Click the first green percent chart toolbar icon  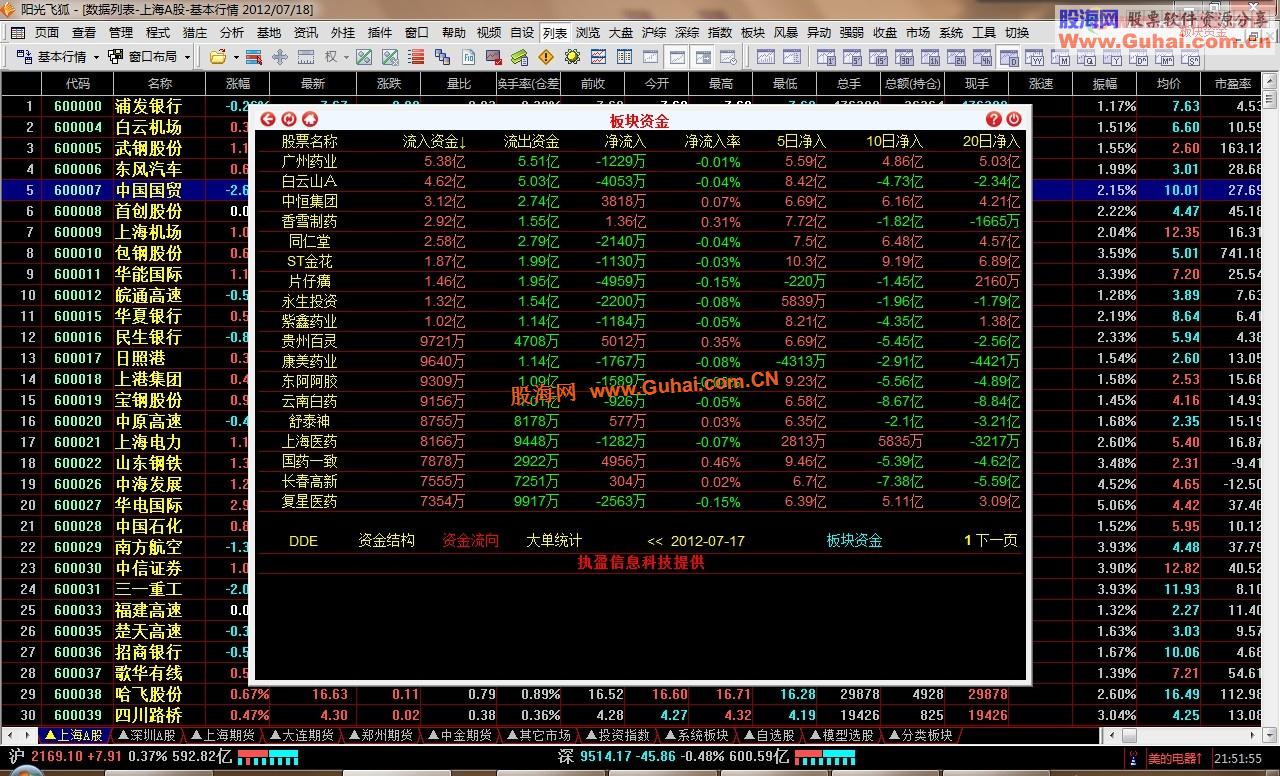(364, 57)
